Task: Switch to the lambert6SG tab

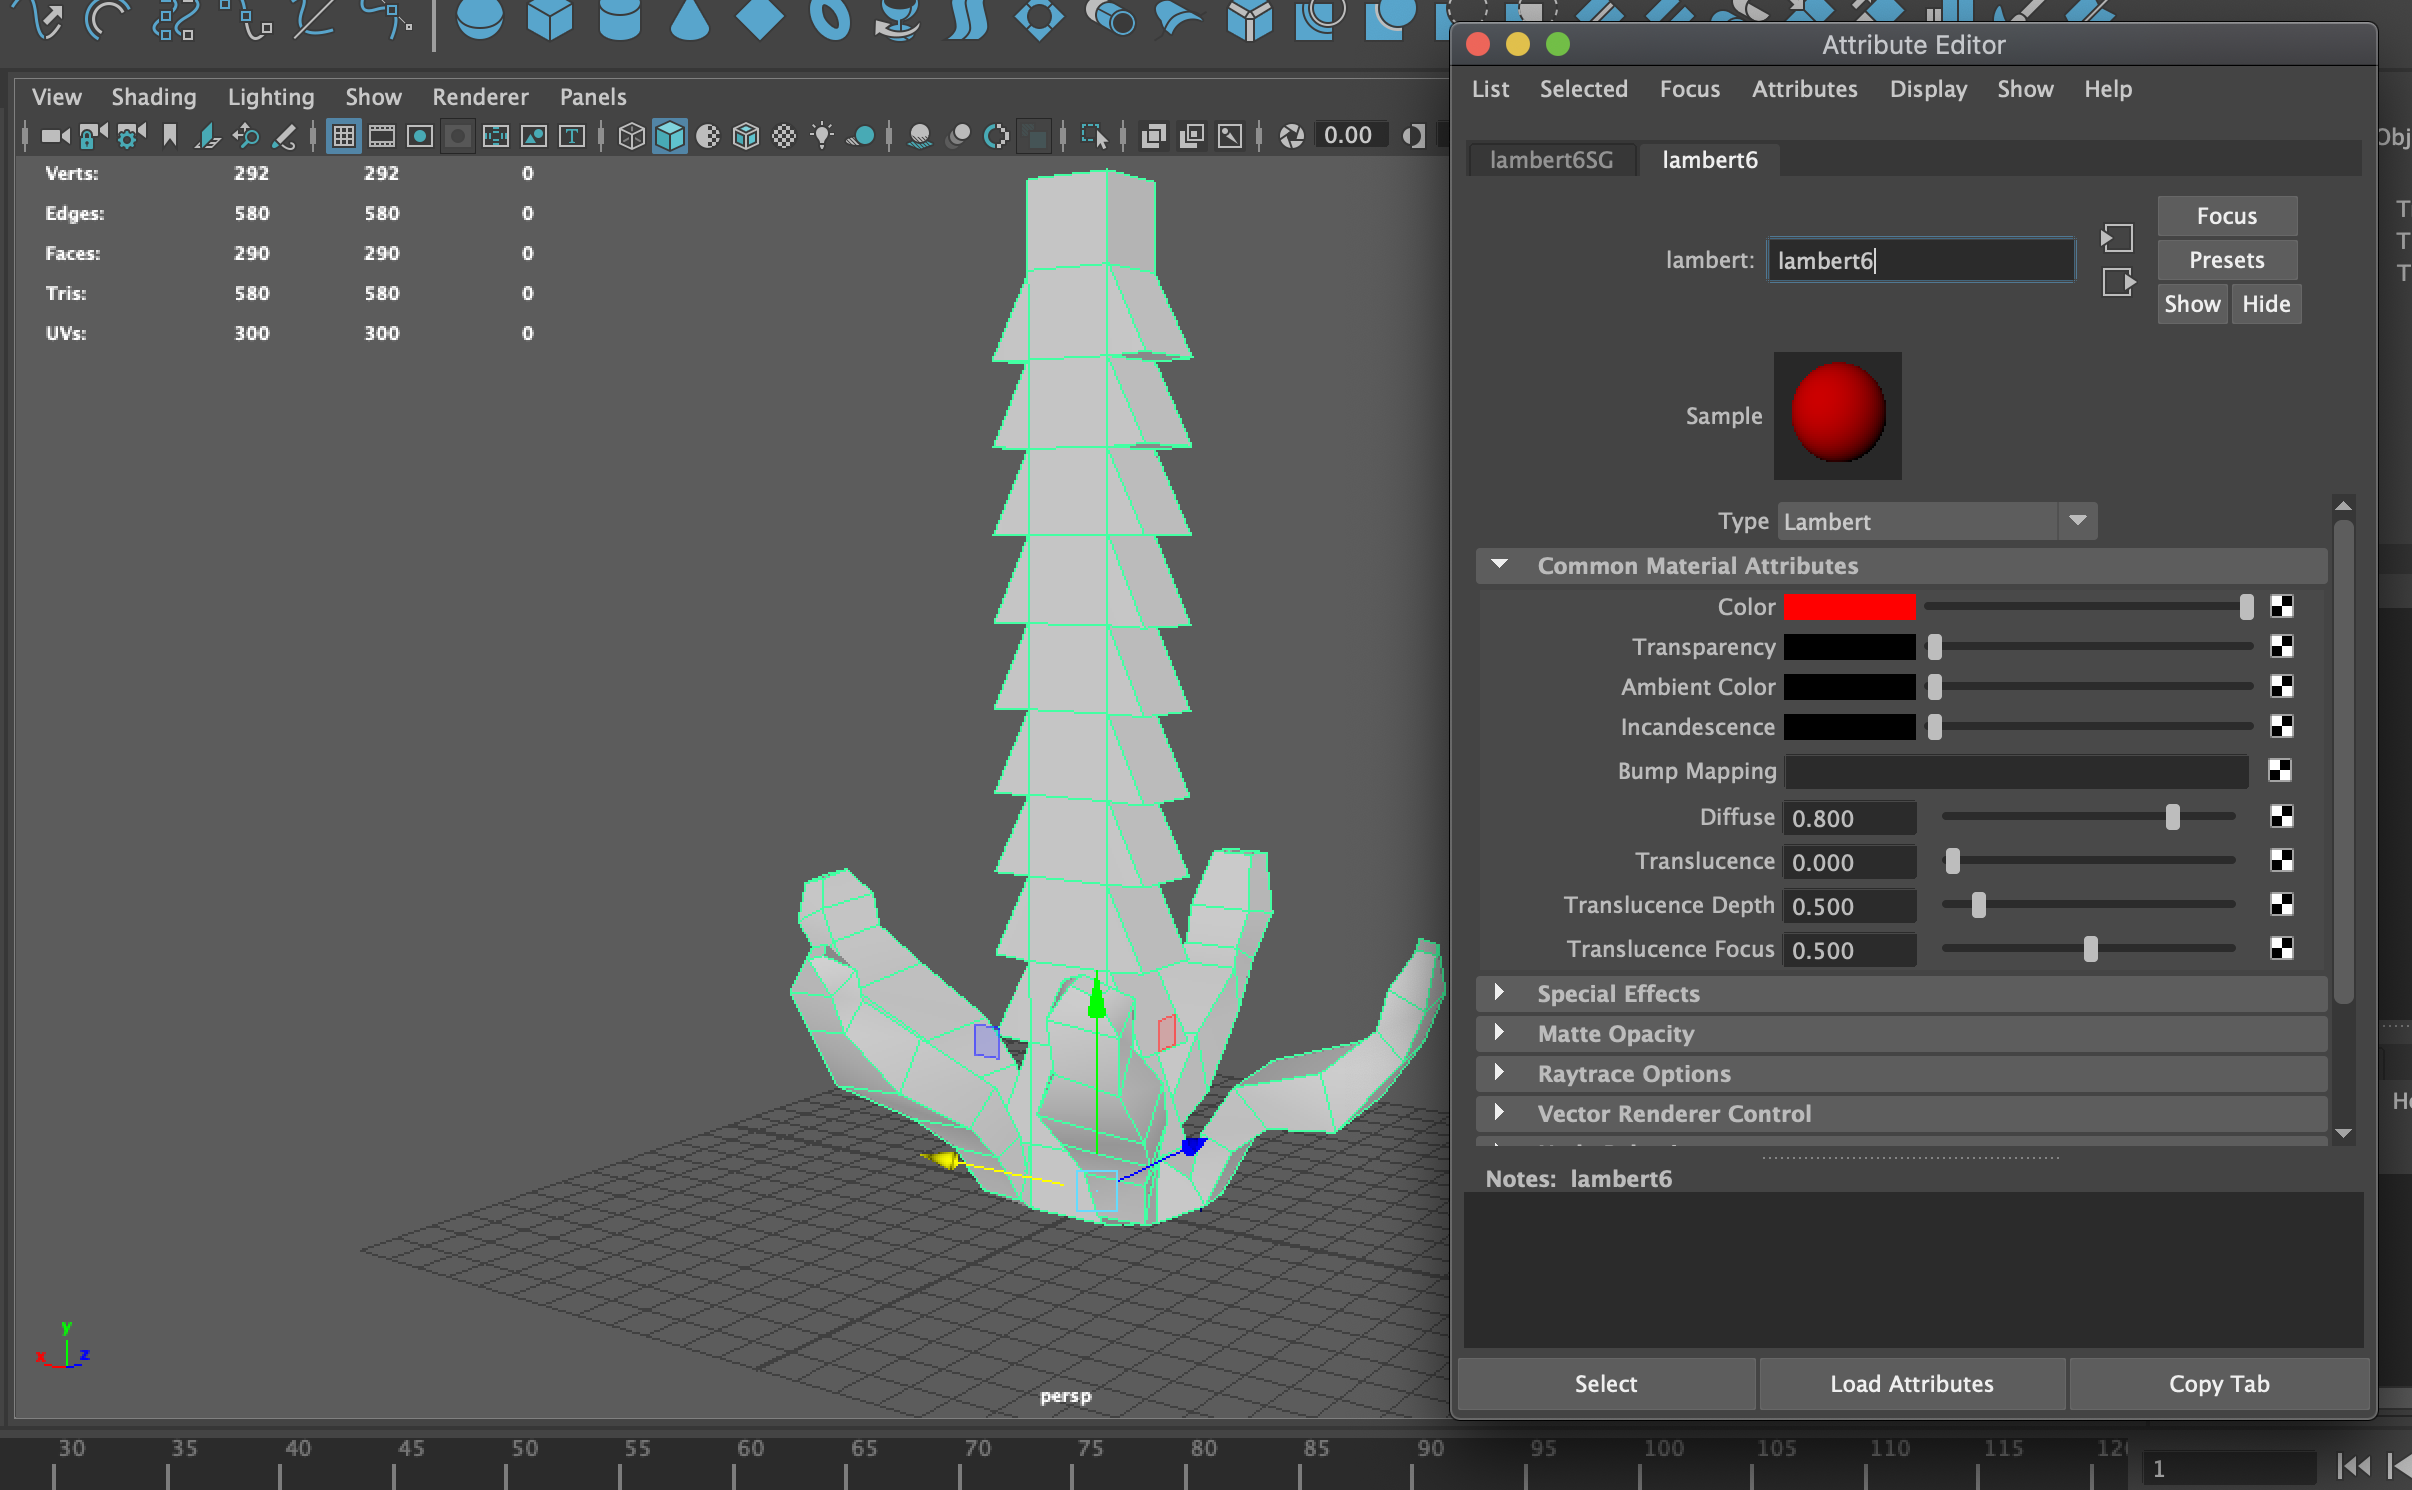Action: point(1551,160)
